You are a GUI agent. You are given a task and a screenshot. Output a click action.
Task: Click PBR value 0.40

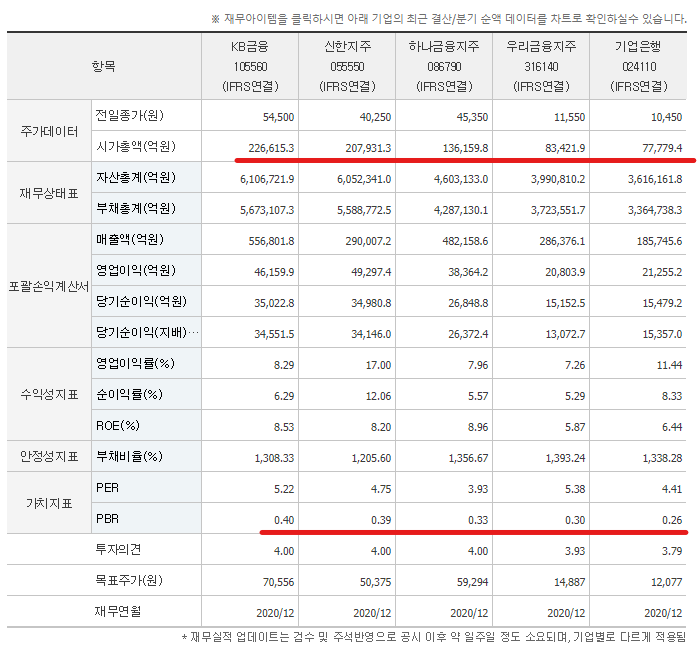[x=284, y=520]
